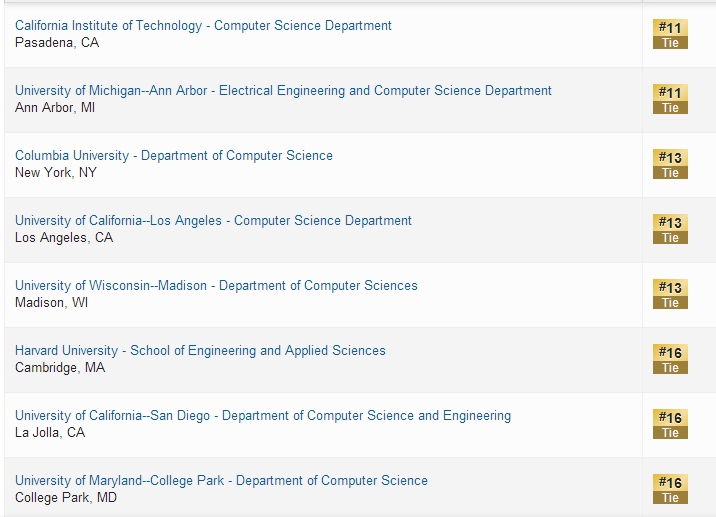716x517 pixels.
Task: Click the #11 Tie badge for Michigan
Action: point(670,99)
